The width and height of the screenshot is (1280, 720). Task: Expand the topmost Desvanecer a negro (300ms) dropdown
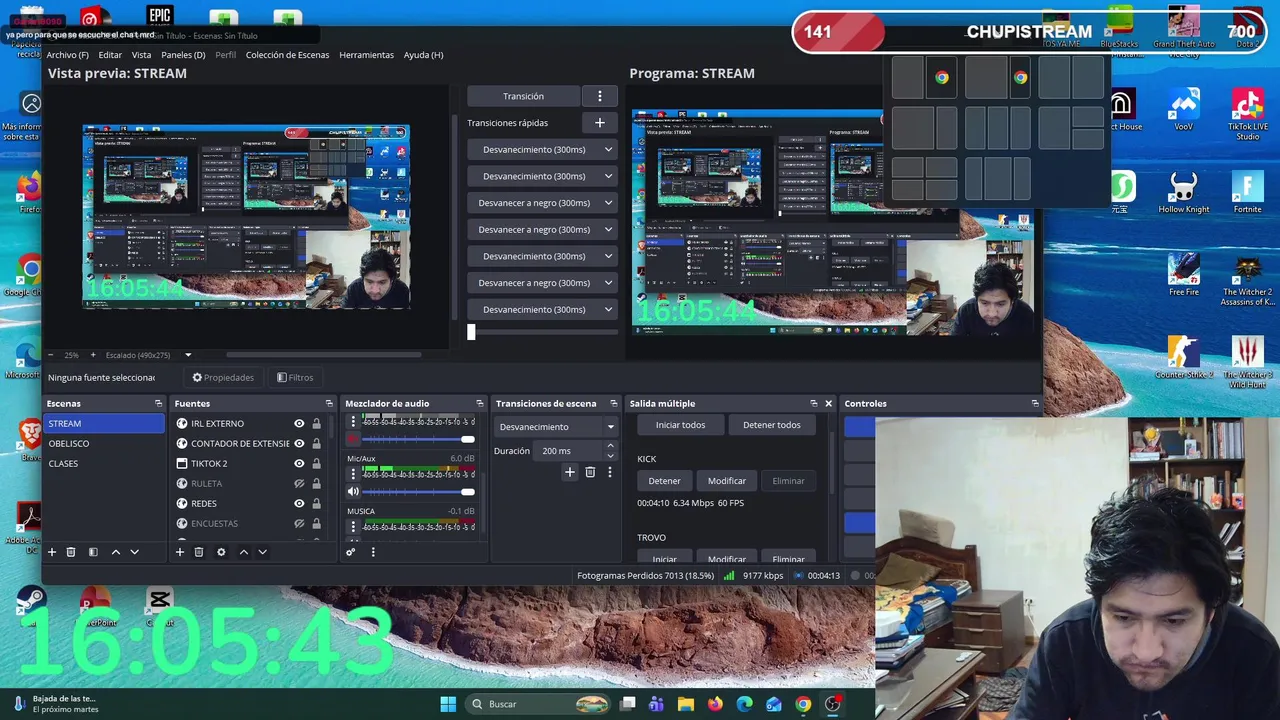pos(608,203)
